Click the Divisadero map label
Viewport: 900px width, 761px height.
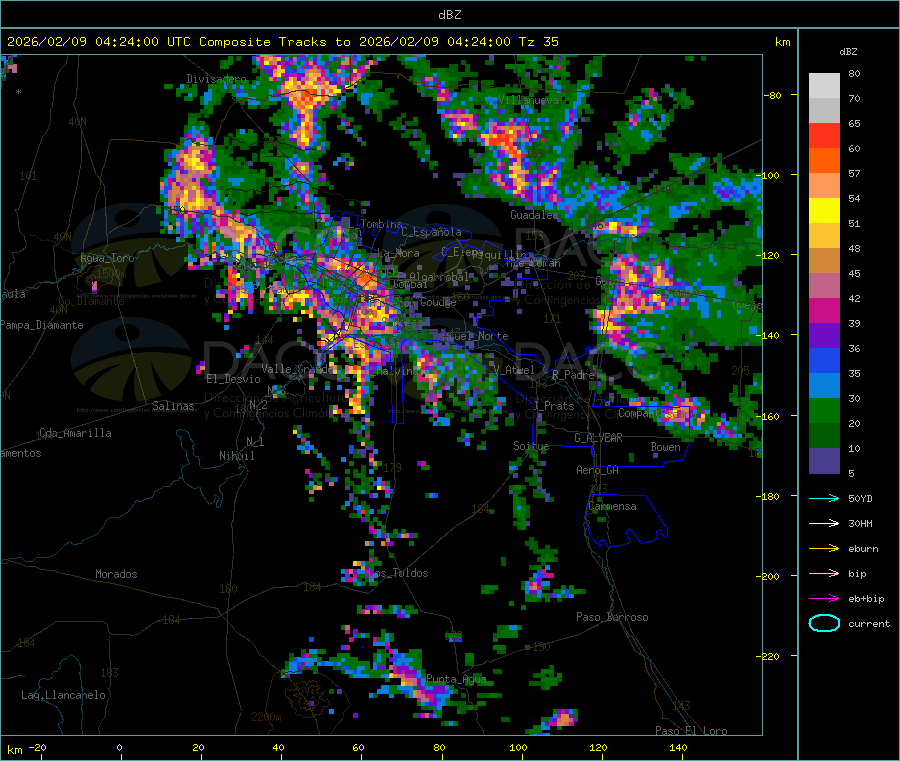[216, 79]
